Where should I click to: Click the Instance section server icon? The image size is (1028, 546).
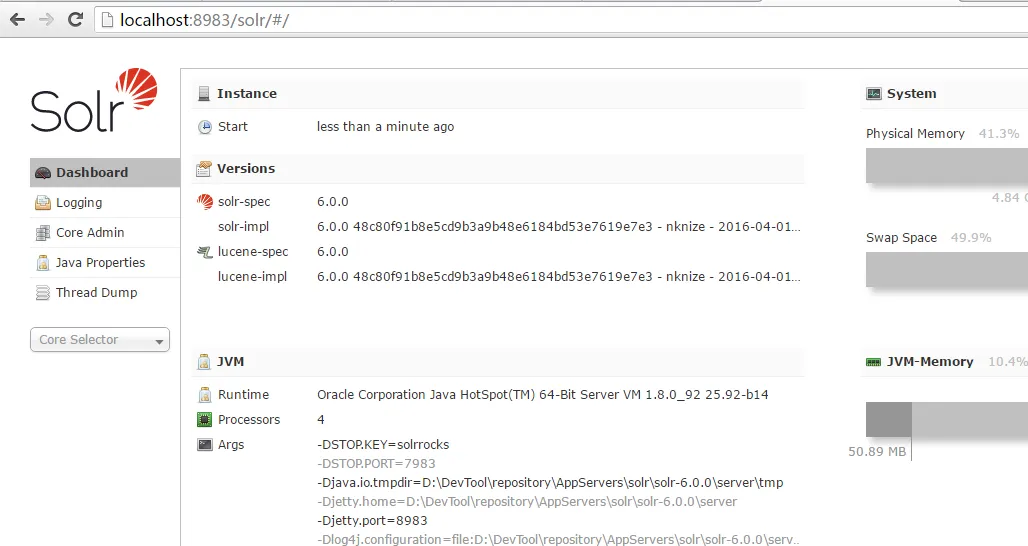pyautogui.click(x=204, y=94)
